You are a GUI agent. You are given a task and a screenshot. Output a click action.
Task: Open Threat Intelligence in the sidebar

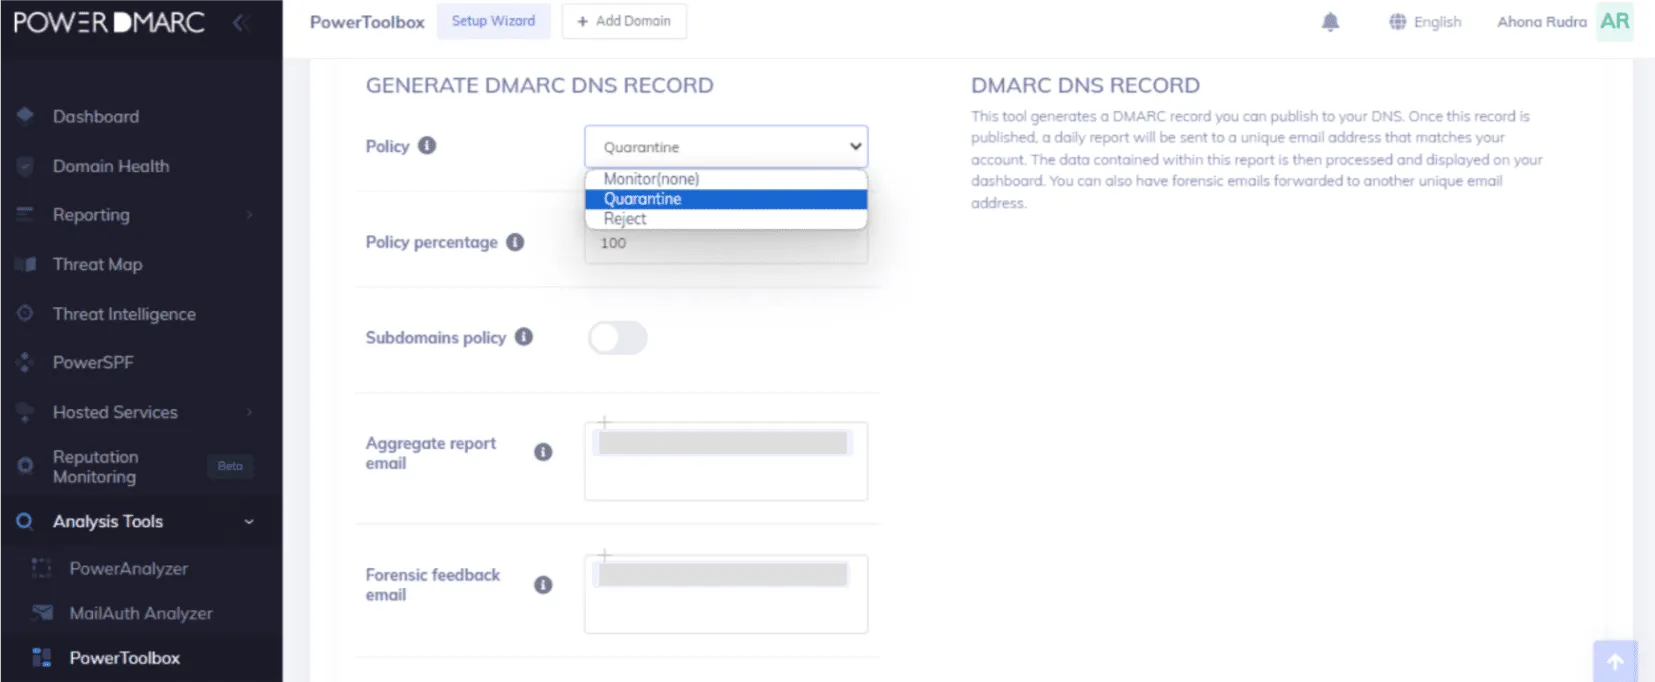pos(124,314)
